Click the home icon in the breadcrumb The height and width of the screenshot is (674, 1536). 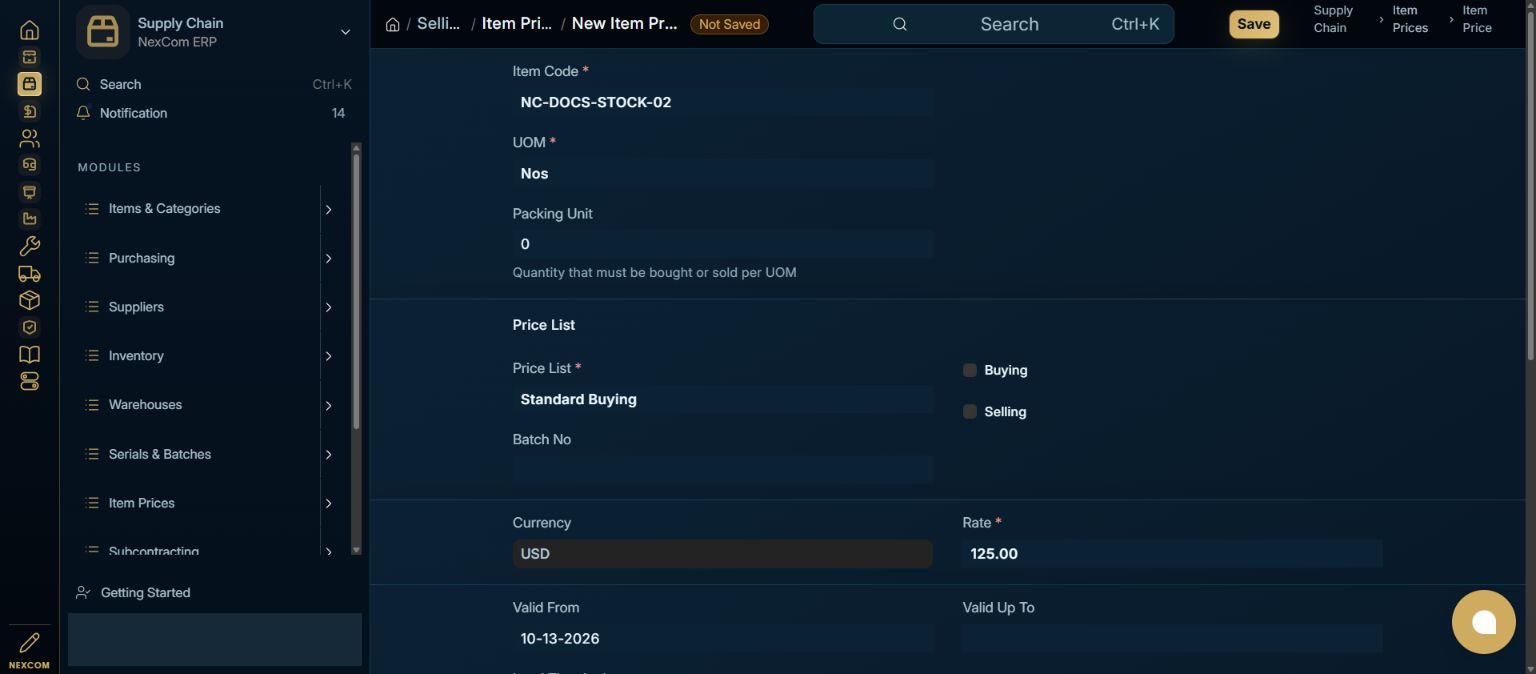tap(393, 24)
